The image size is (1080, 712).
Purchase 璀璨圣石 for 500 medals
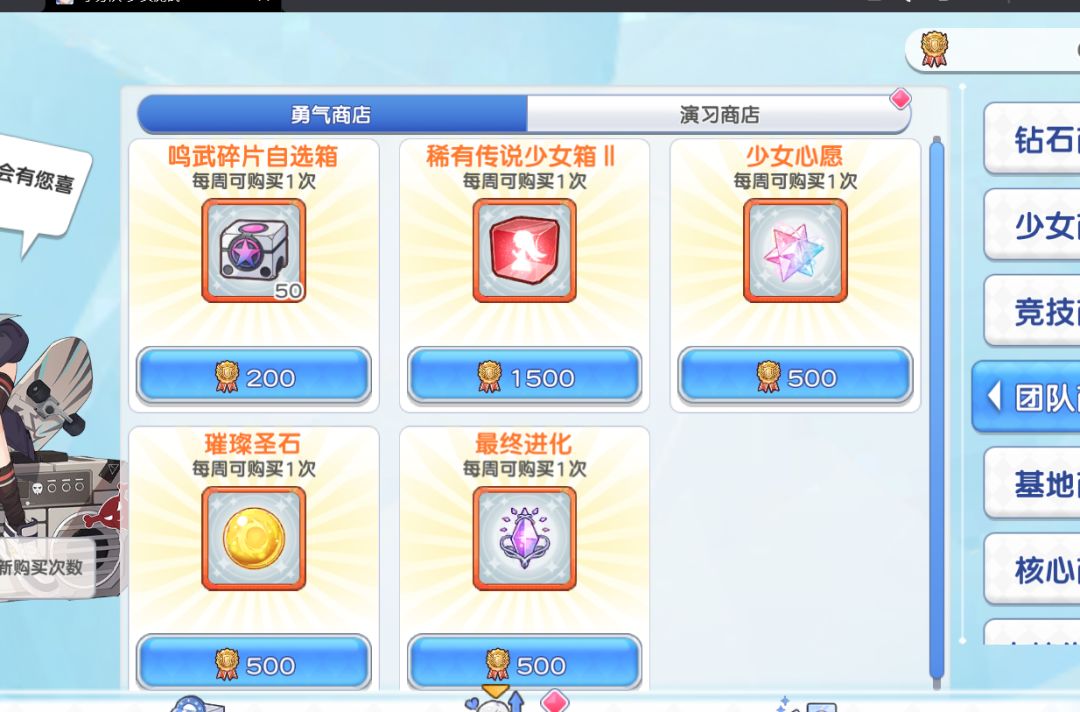pos(253,664)
